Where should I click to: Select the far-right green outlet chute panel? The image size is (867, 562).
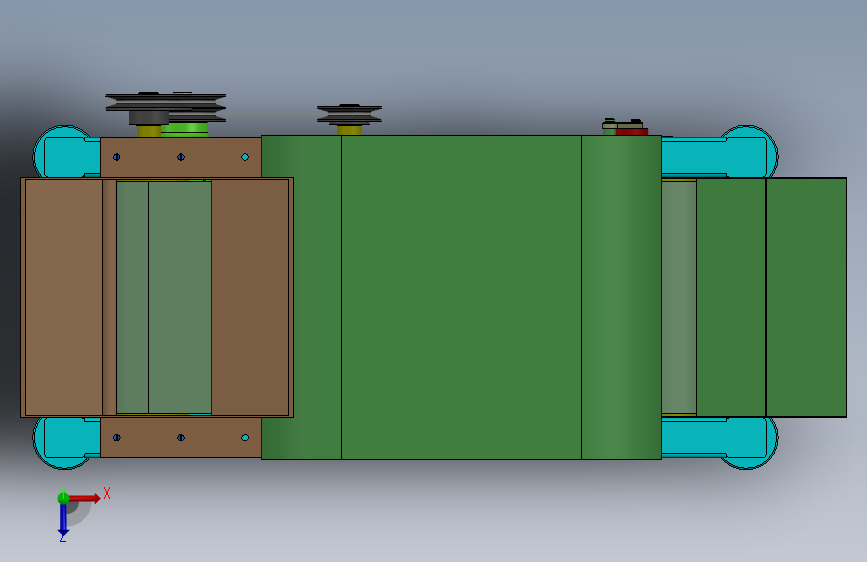click(806, 297)
